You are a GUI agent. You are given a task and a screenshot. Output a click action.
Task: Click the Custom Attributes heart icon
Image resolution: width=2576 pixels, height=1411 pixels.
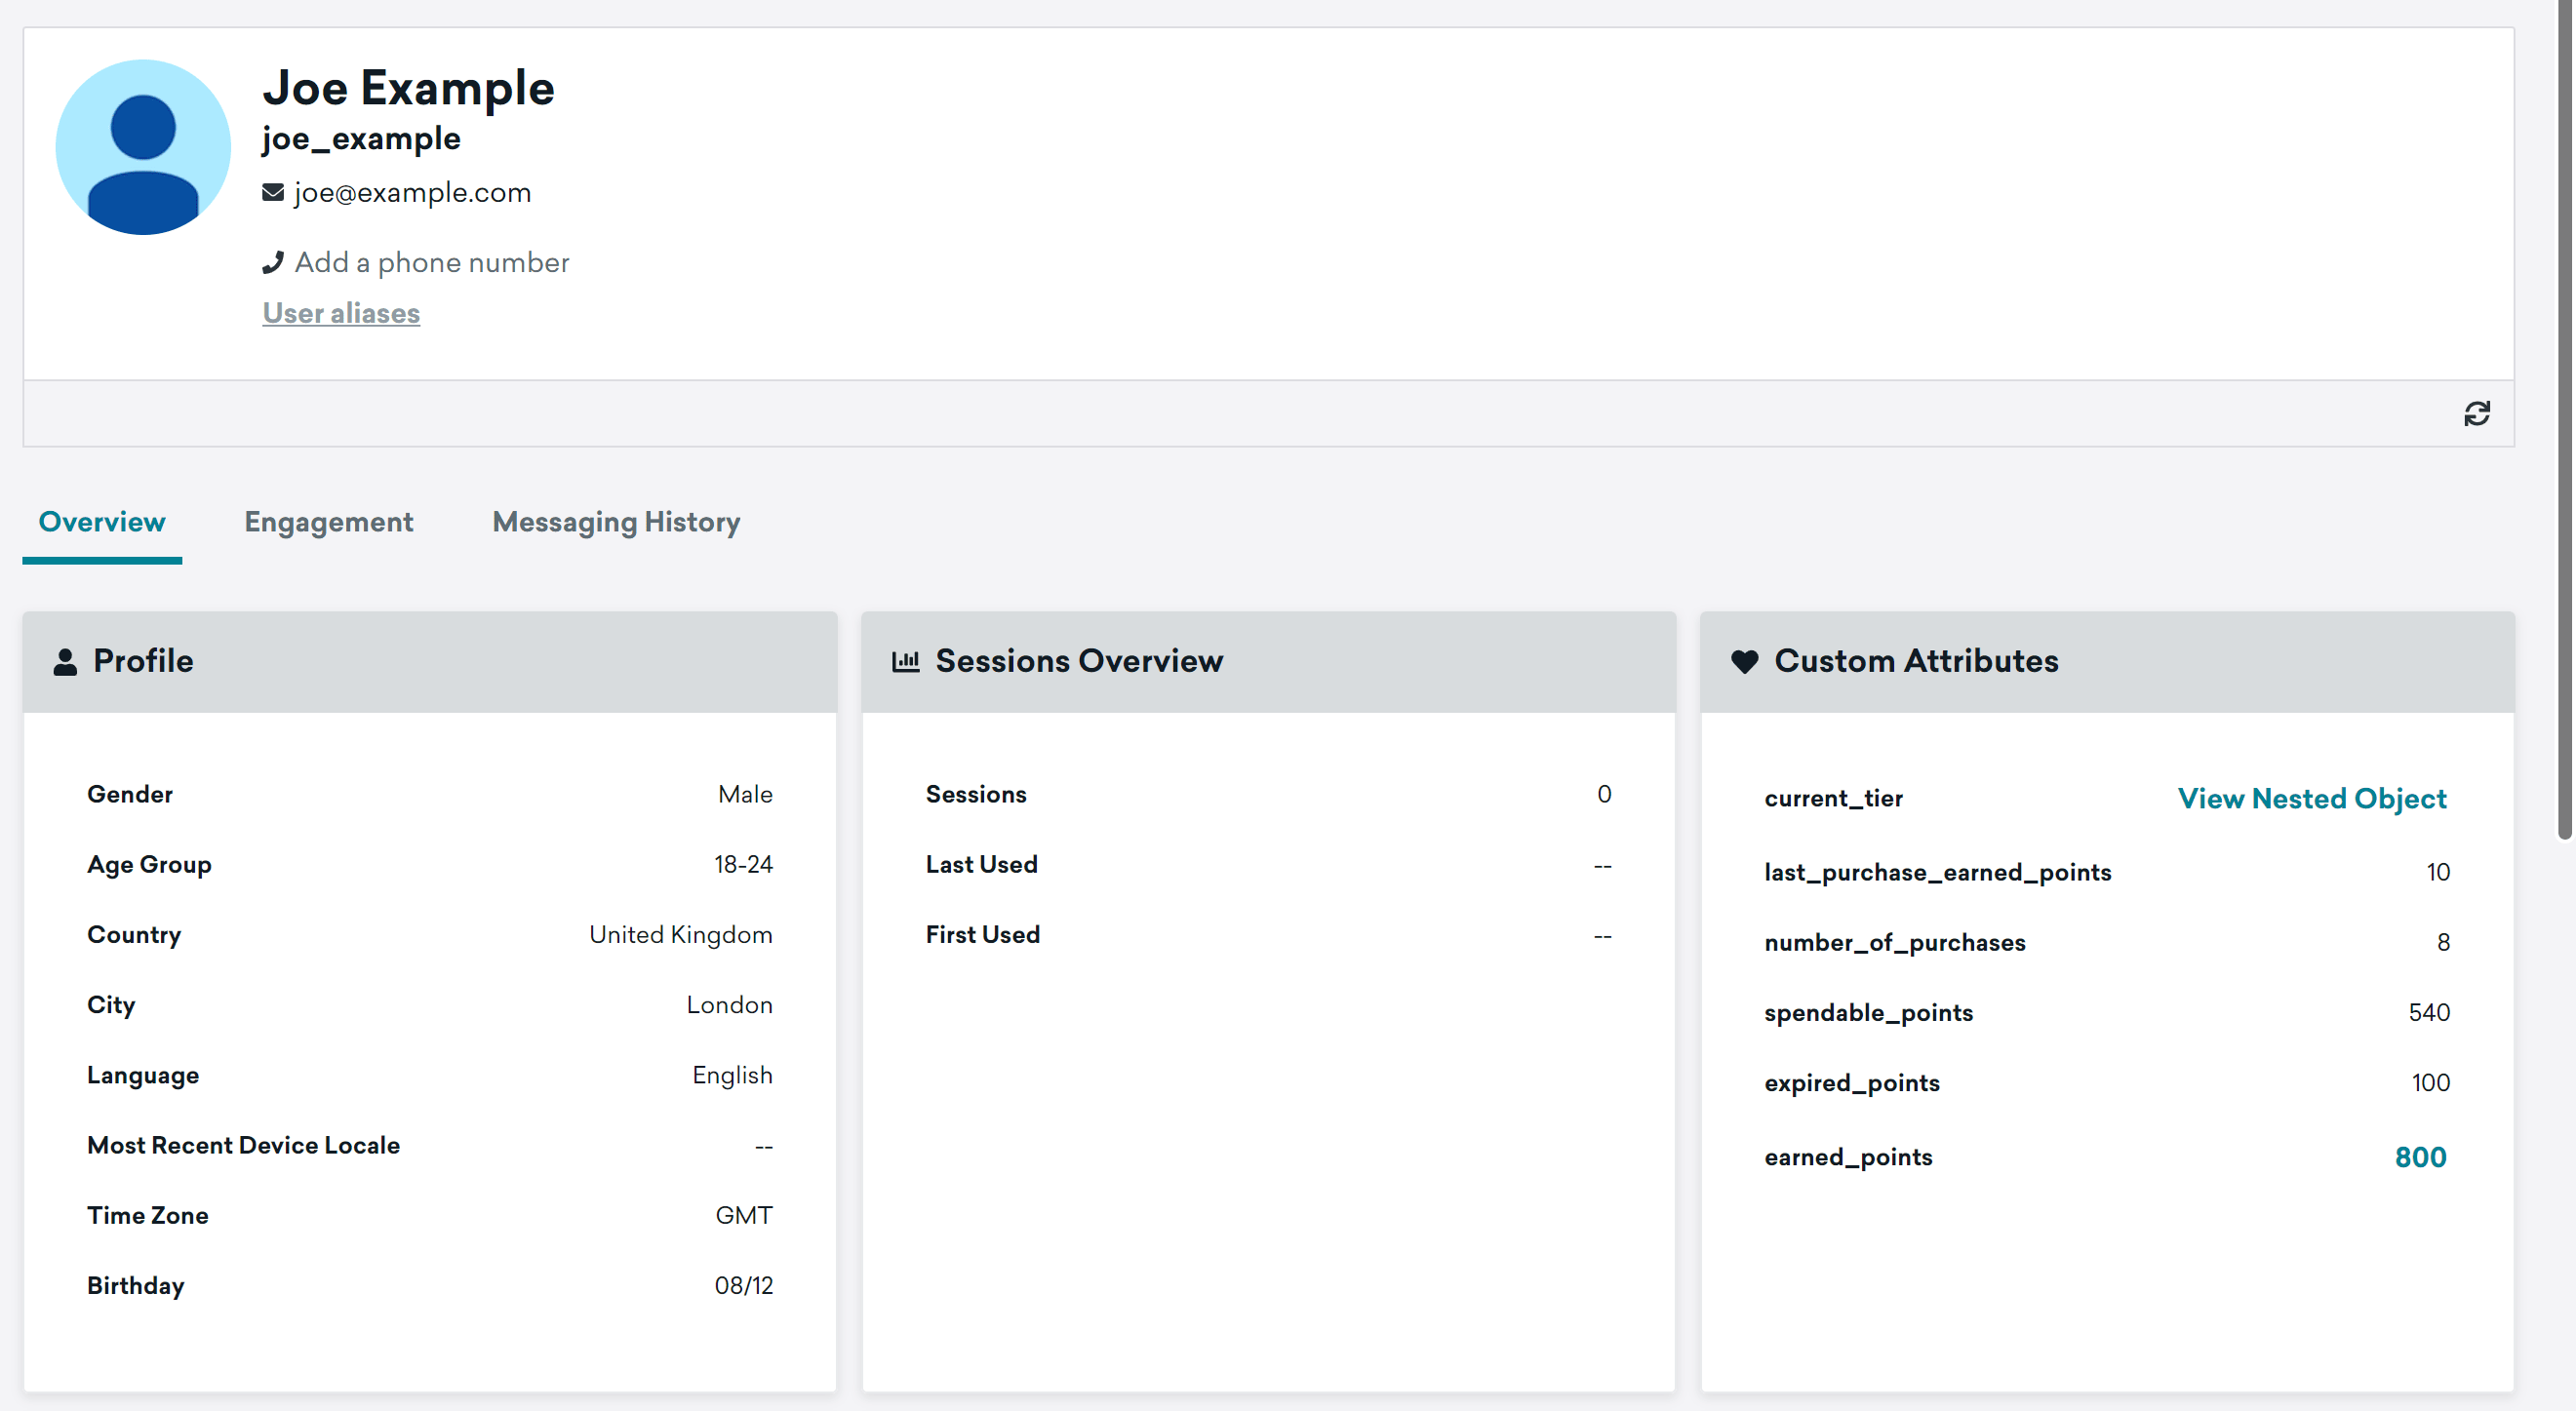(1744, 661)
